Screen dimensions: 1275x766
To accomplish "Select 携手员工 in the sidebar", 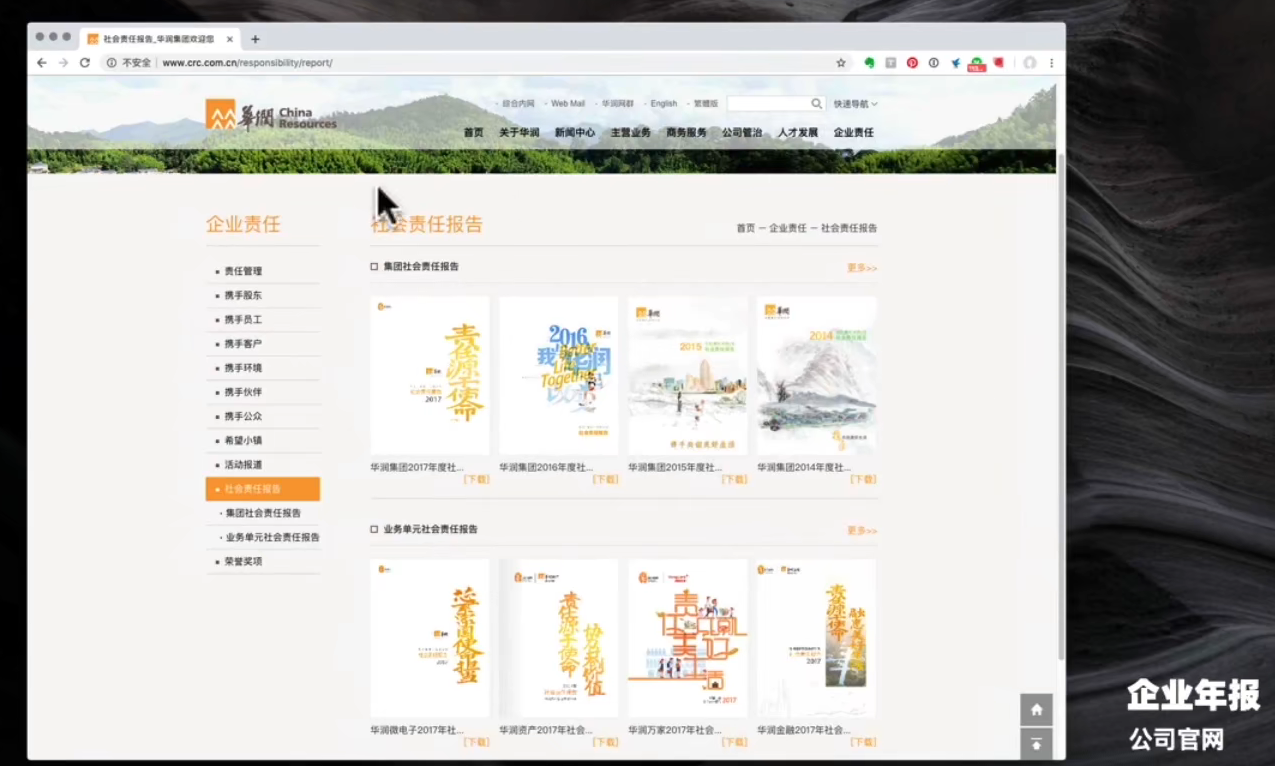I will tap(243, 320).
